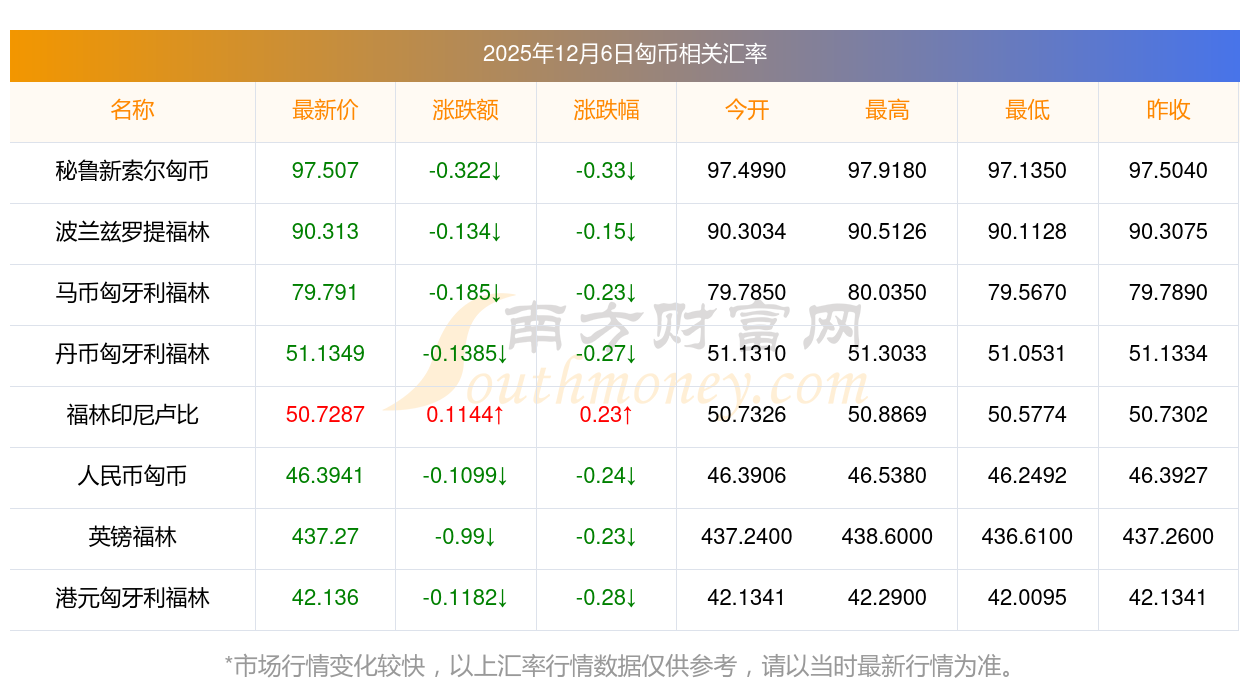Click high value '51.3033'
The width and height of the screenshot is (1250, 697).
coord(887,354)
